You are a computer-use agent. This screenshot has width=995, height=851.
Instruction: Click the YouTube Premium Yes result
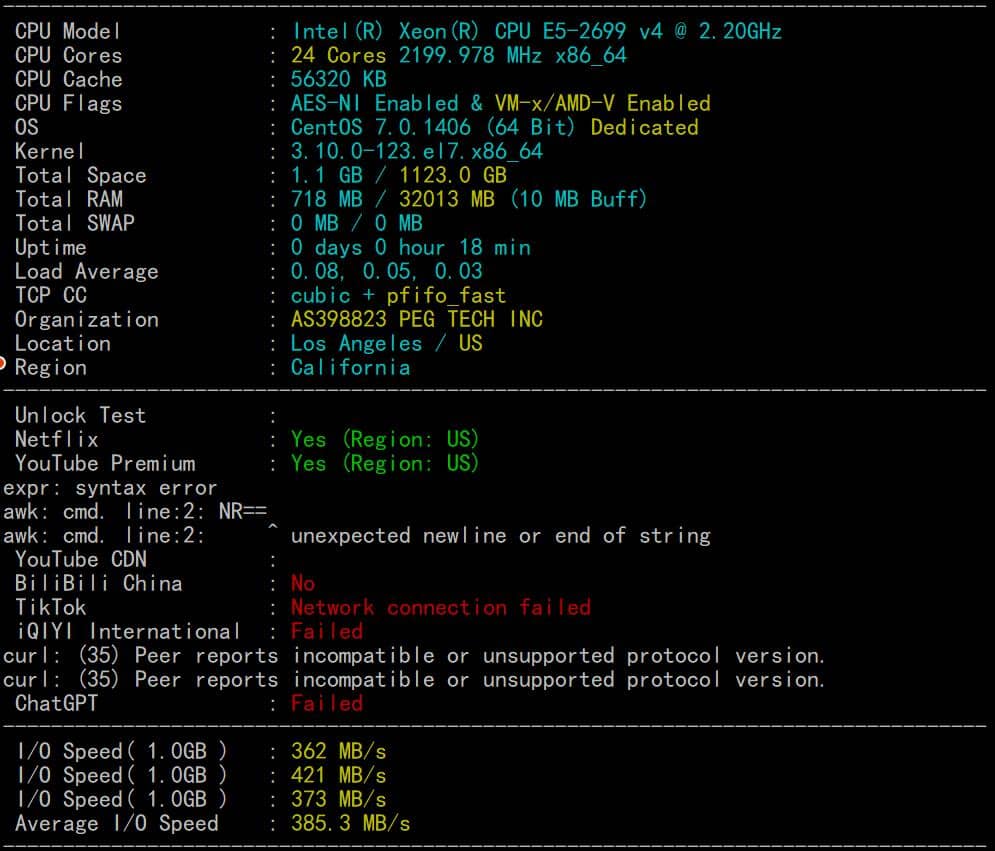click(385, 463)
